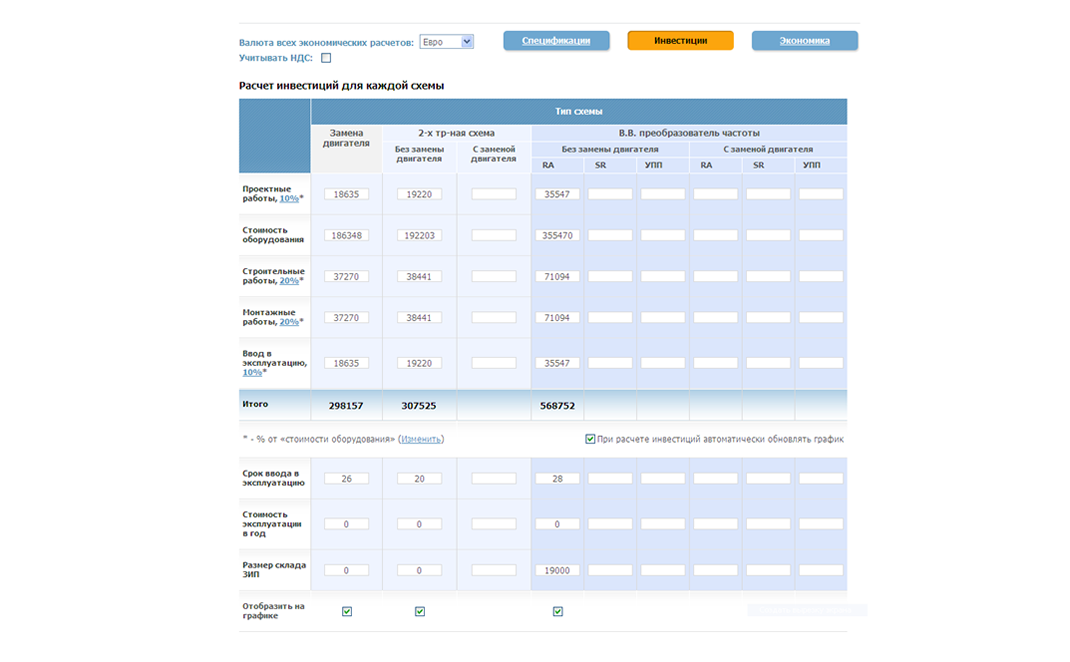Click the 10% link in Проектные работы
This screenshot has height=662, width=1070.
pyautogui.click(x=289, y=199)
